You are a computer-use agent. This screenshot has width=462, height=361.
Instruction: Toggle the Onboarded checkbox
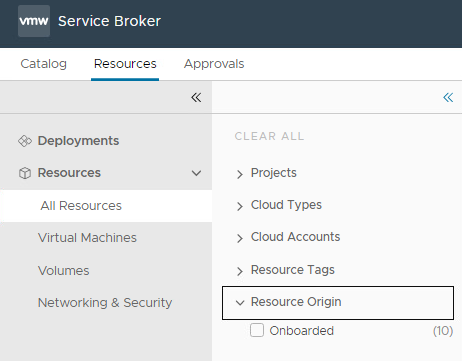click(257, 330)
